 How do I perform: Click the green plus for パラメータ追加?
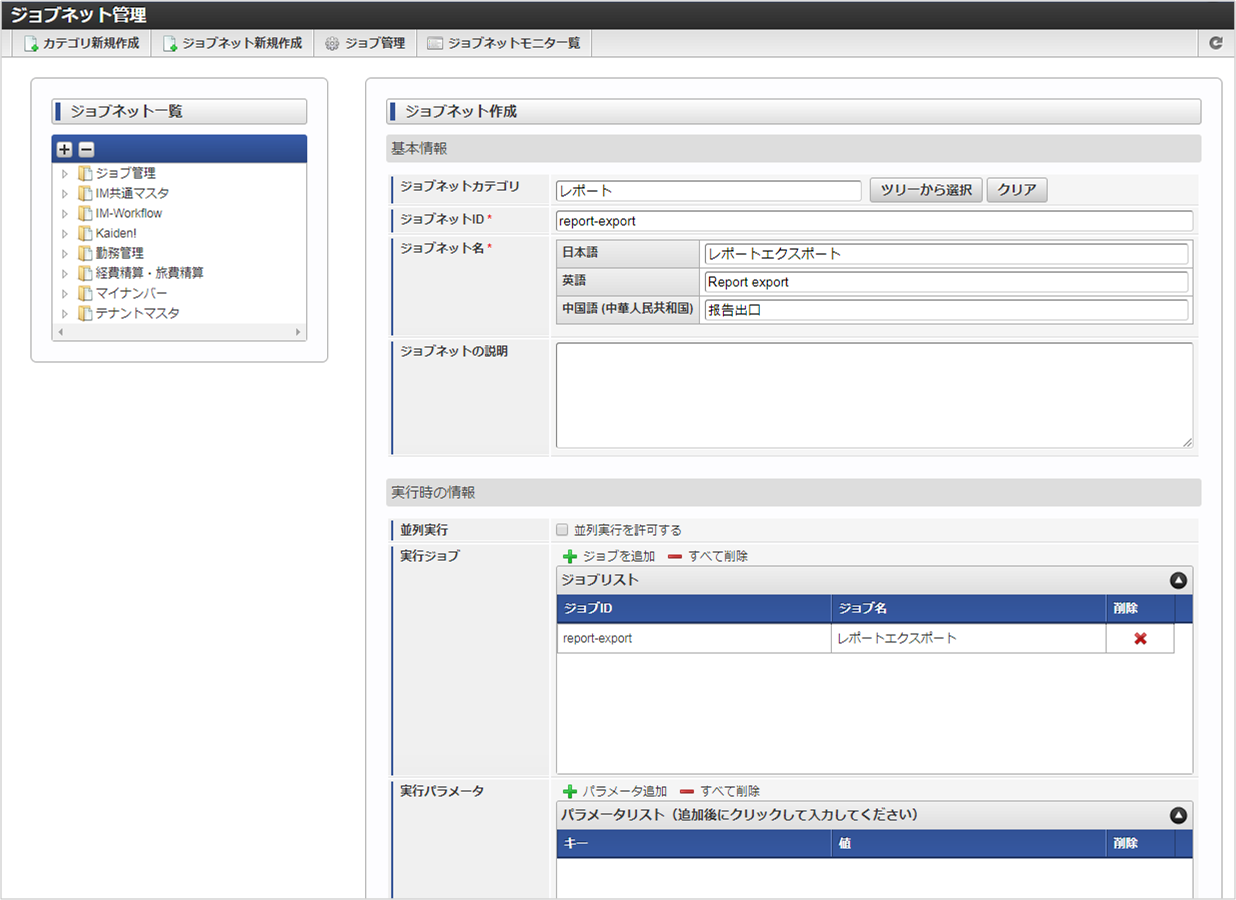[x=570, y=791]
